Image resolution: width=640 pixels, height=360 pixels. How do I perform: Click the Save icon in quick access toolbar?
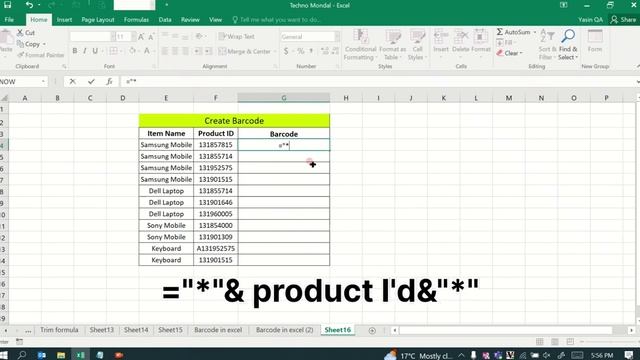(7, 5)
